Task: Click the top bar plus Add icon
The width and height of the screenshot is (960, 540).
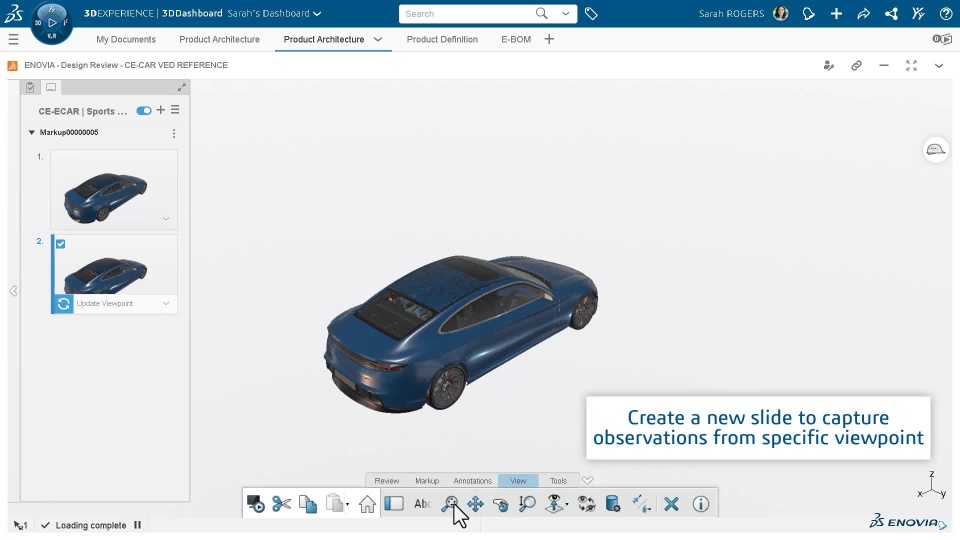Action: click(x=836, y=13)
